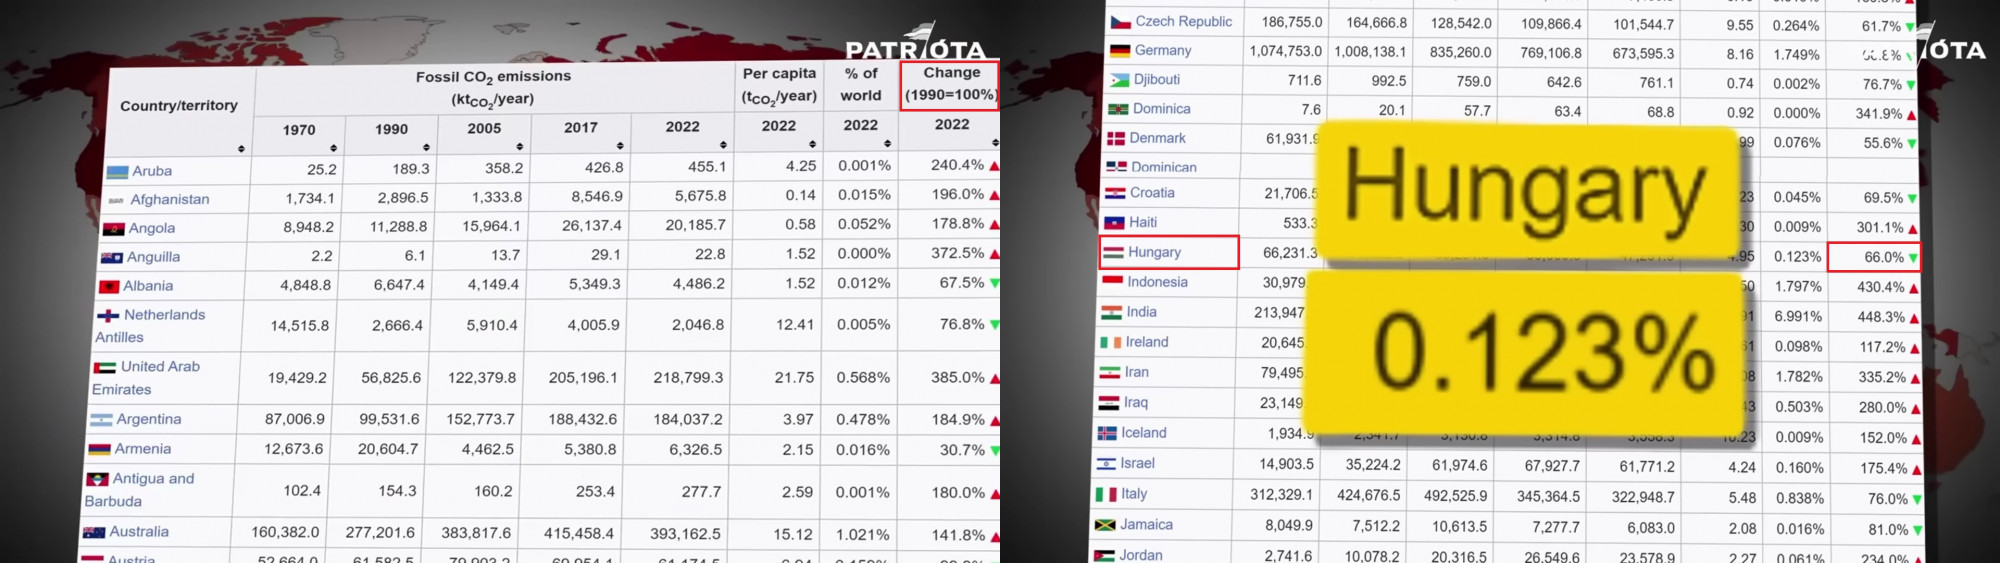Click the Aruba flag icon

coord(117,172)
